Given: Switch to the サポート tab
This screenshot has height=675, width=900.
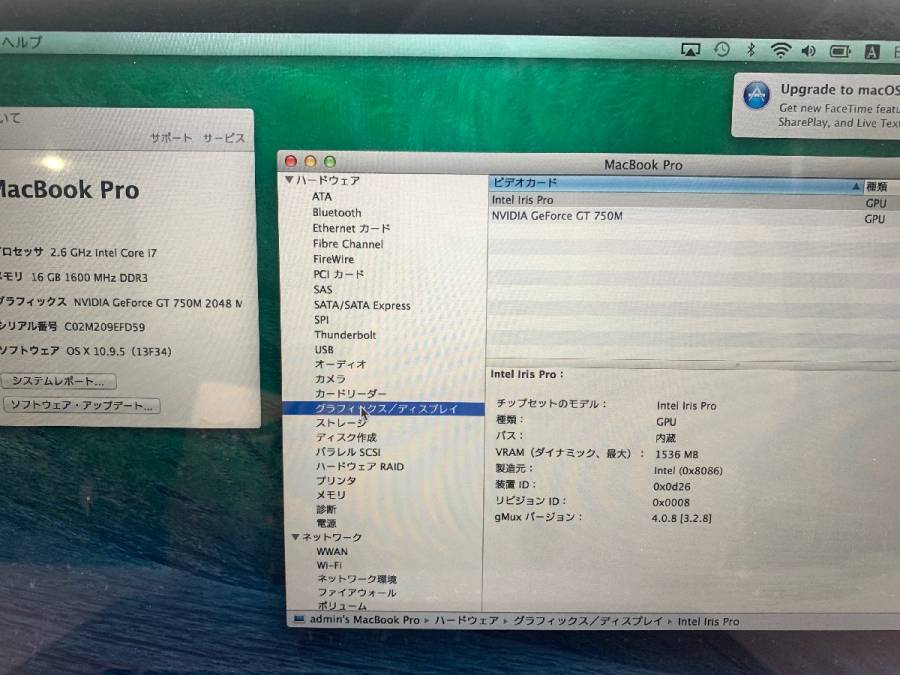Looking at the screenshot, I should click(x=171, y=139).
